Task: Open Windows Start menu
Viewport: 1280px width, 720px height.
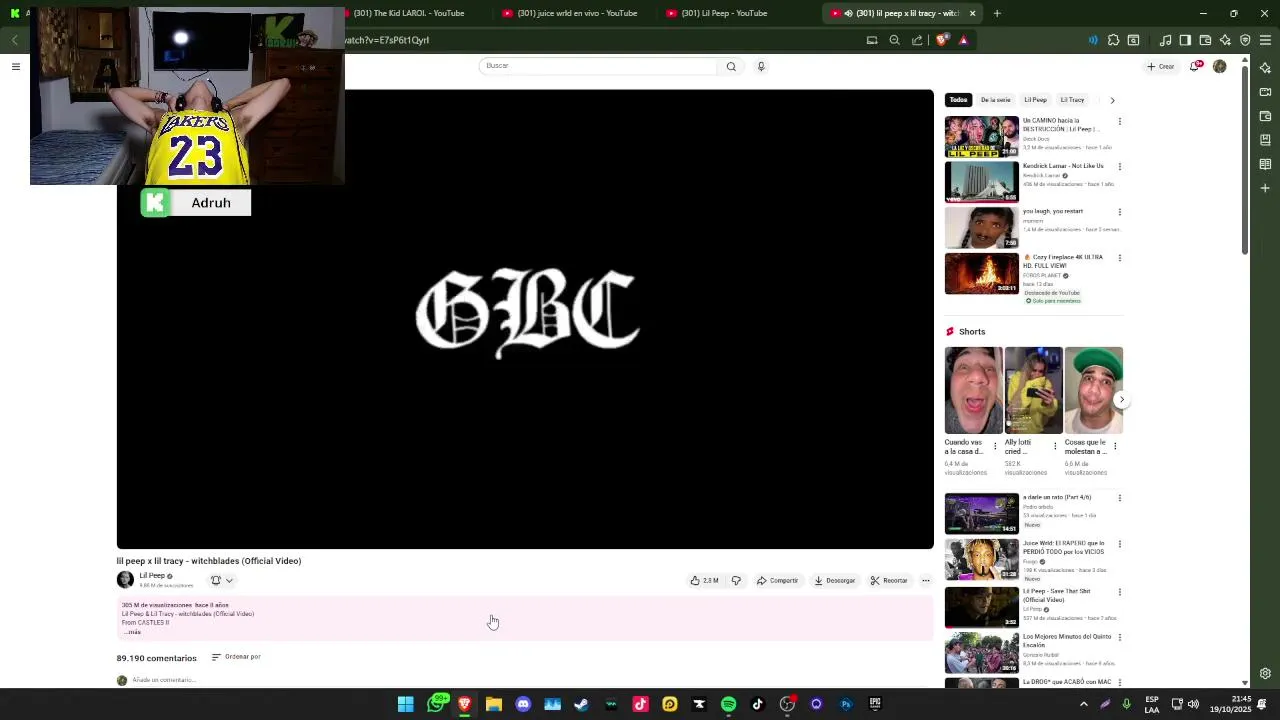Action: click(405, 704)
